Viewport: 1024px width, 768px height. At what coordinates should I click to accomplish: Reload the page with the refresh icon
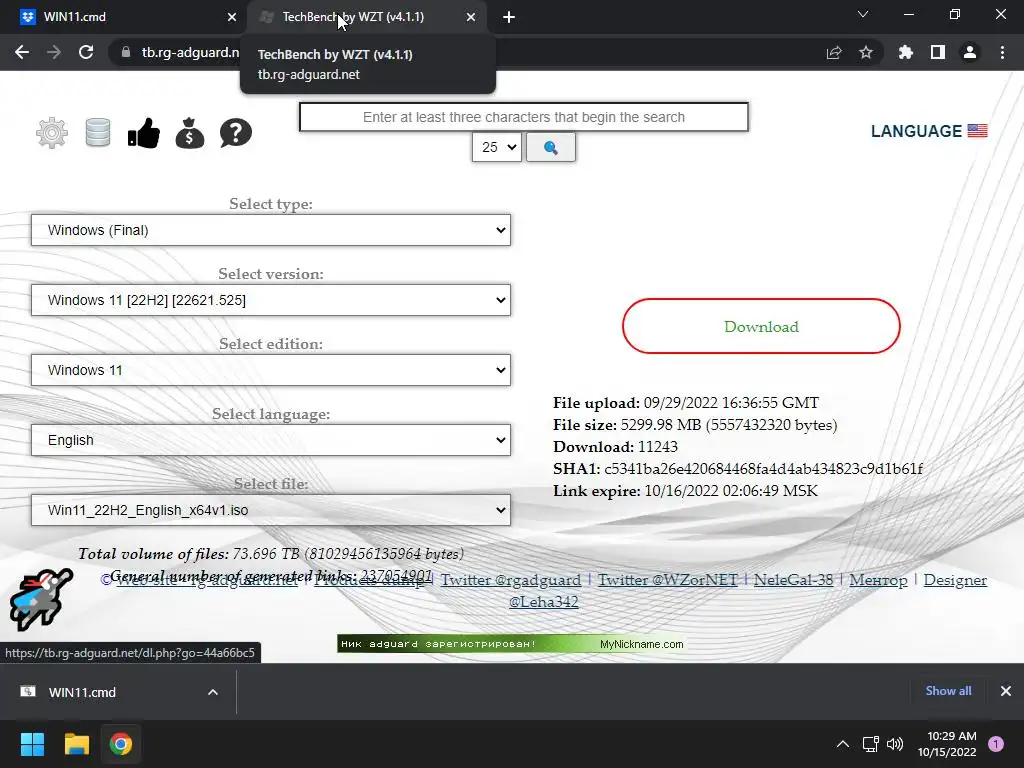(x=86, y=52)
